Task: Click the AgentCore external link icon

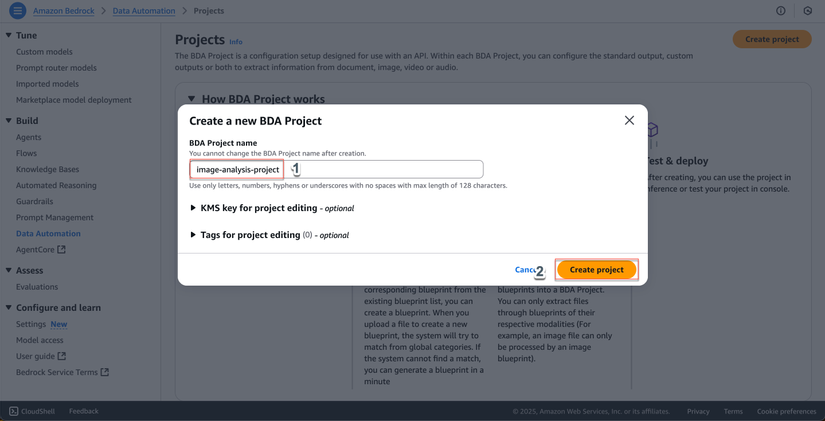Action: [62, 250]
